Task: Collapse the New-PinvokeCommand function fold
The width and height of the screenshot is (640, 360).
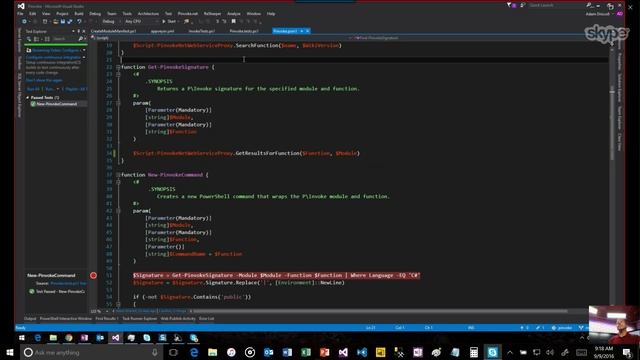Action: pos(118,175)
